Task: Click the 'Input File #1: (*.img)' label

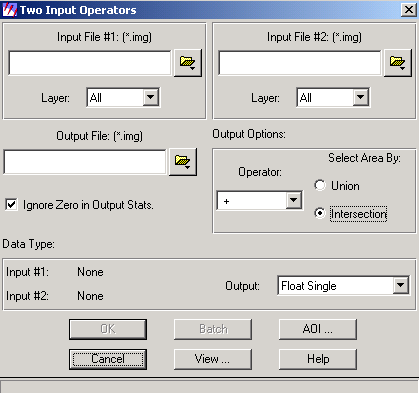Action: point(104,37)
